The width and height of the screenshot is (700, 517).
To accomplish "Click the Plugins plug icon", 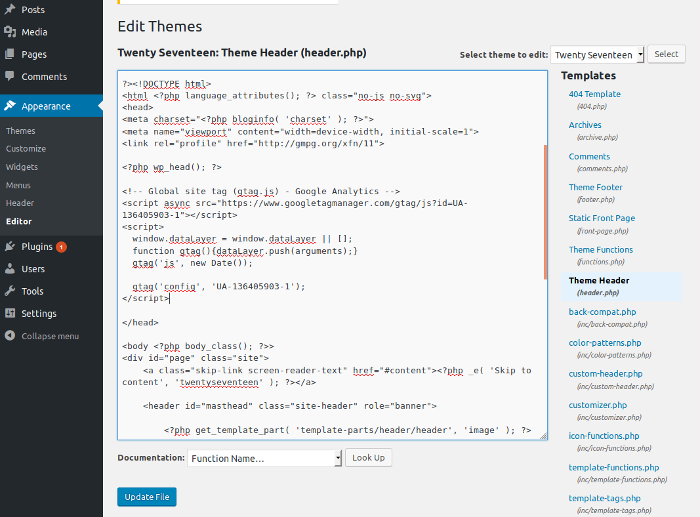I will tap(10, 246).
